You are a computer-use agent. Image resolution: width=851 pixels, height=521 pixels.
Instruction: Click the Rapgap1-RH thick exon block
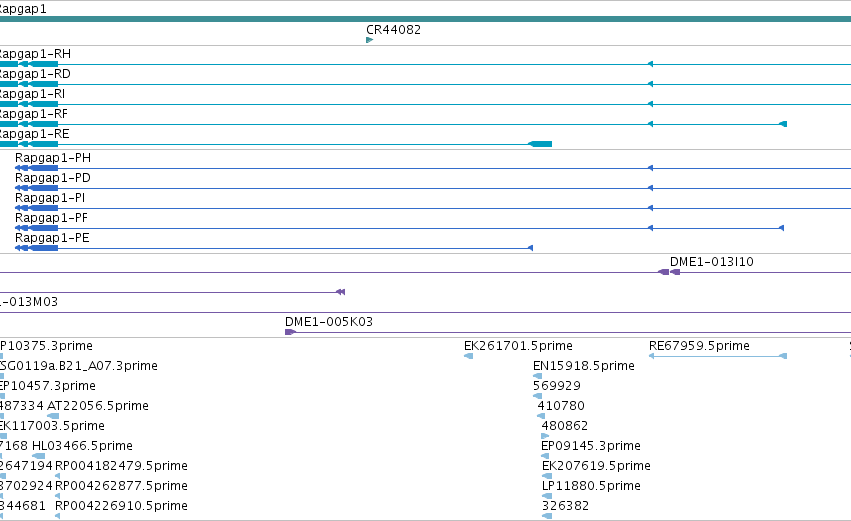(x=44, y=64)
